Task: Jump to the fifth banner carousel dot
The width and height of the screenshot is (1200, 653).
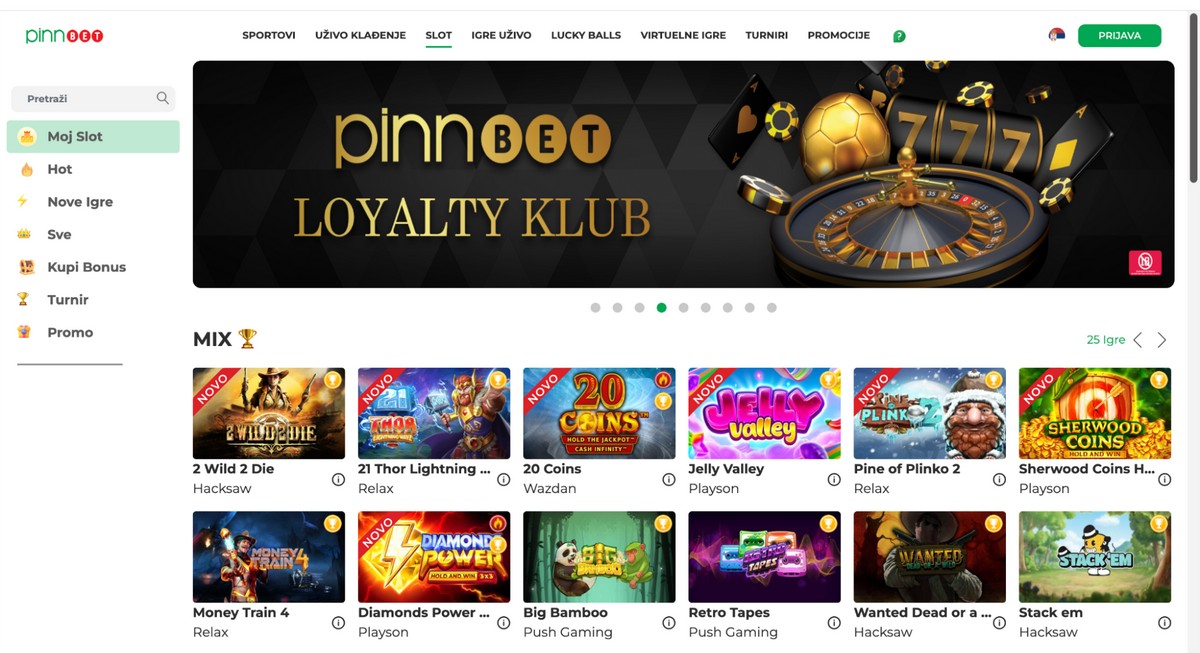Action: tap(683, 308)
